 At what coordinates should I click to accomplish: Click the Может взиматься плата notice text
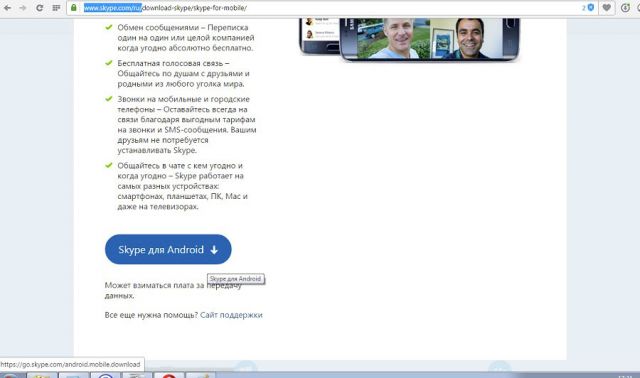click(173, 290)
